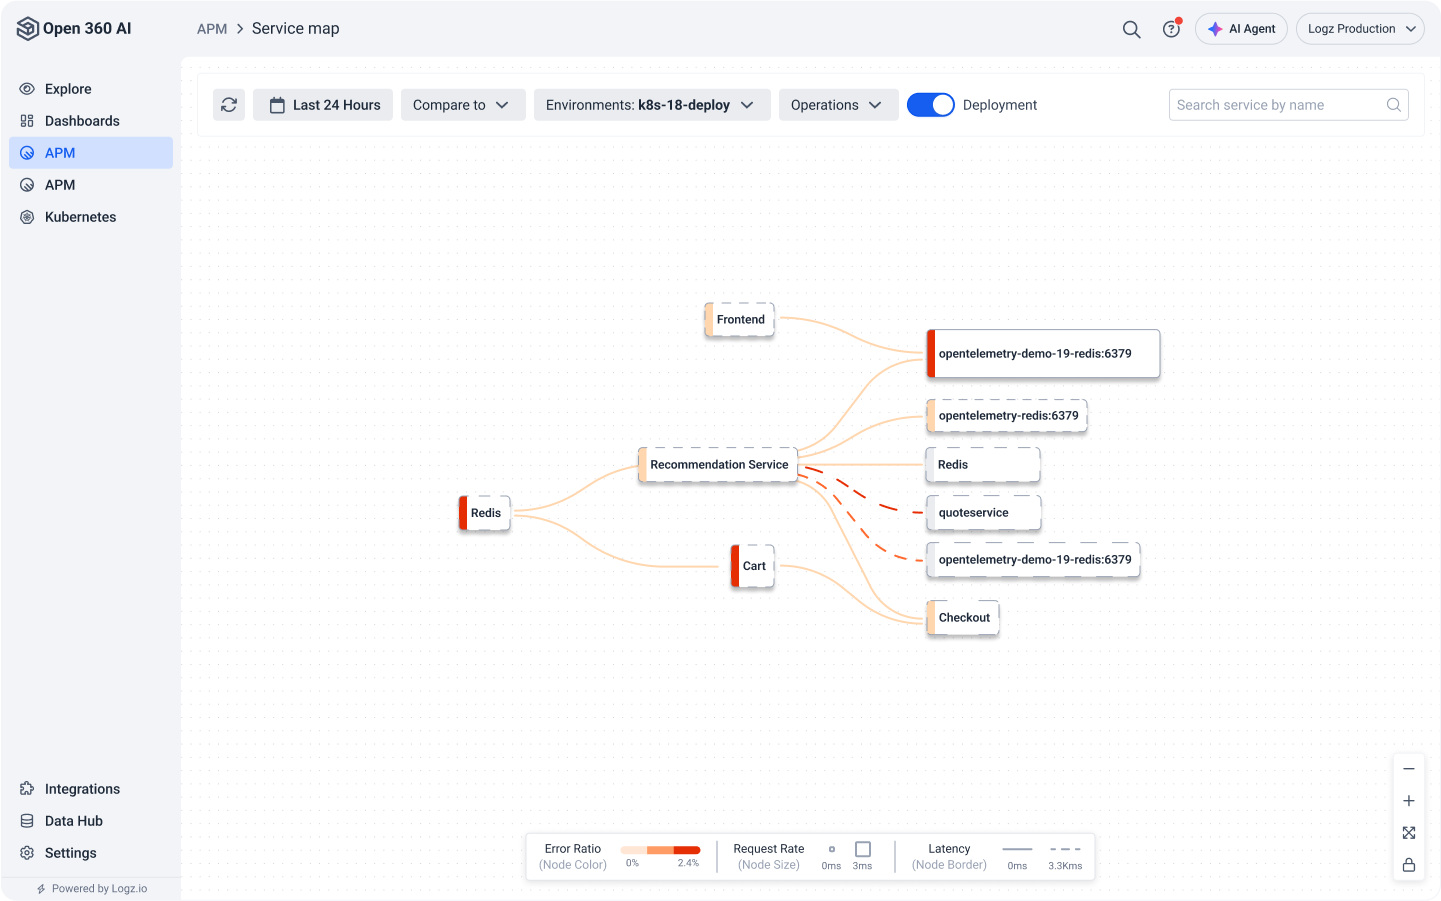Open global search magnifier icon

tap(1131, 29)
